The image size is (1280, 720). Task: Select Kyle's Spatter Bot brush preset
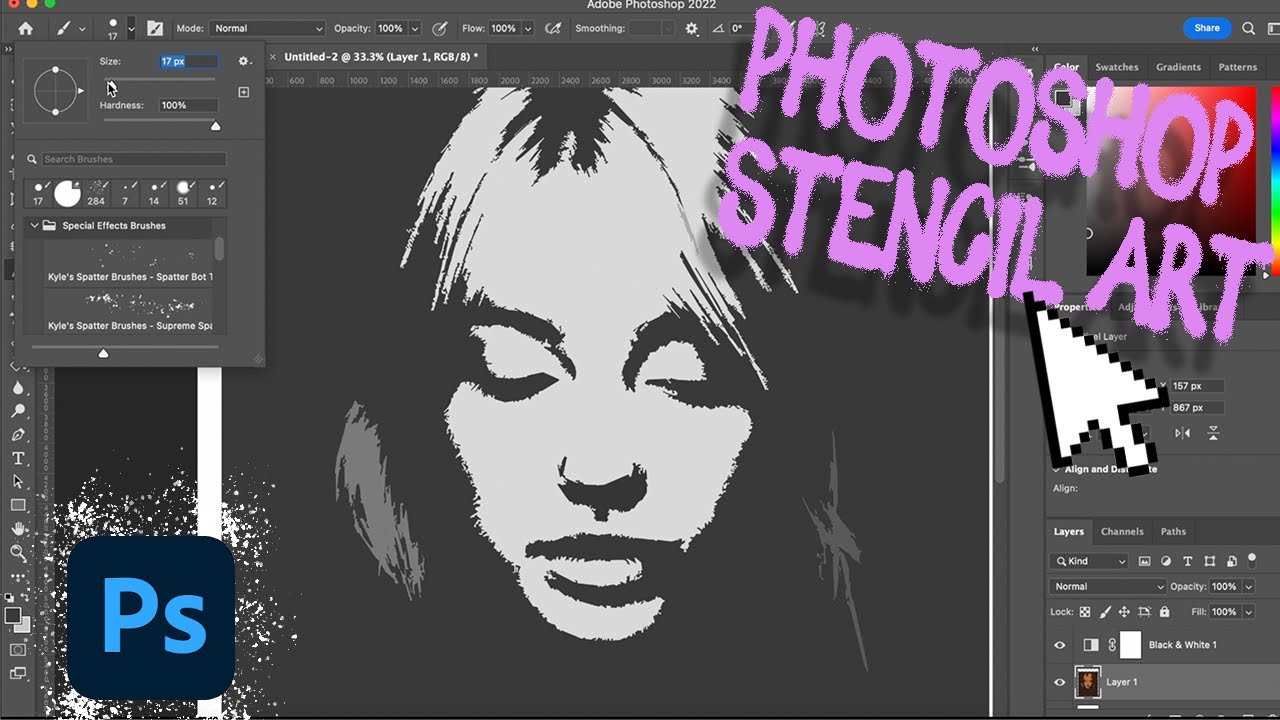pyautogui.click(x=128, y=264)
